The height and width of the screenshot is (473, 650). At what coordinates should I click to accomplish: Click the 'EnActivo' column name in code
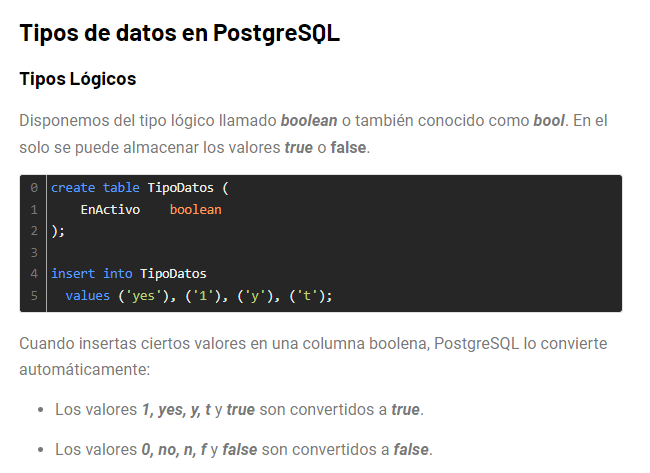(110, 210)
